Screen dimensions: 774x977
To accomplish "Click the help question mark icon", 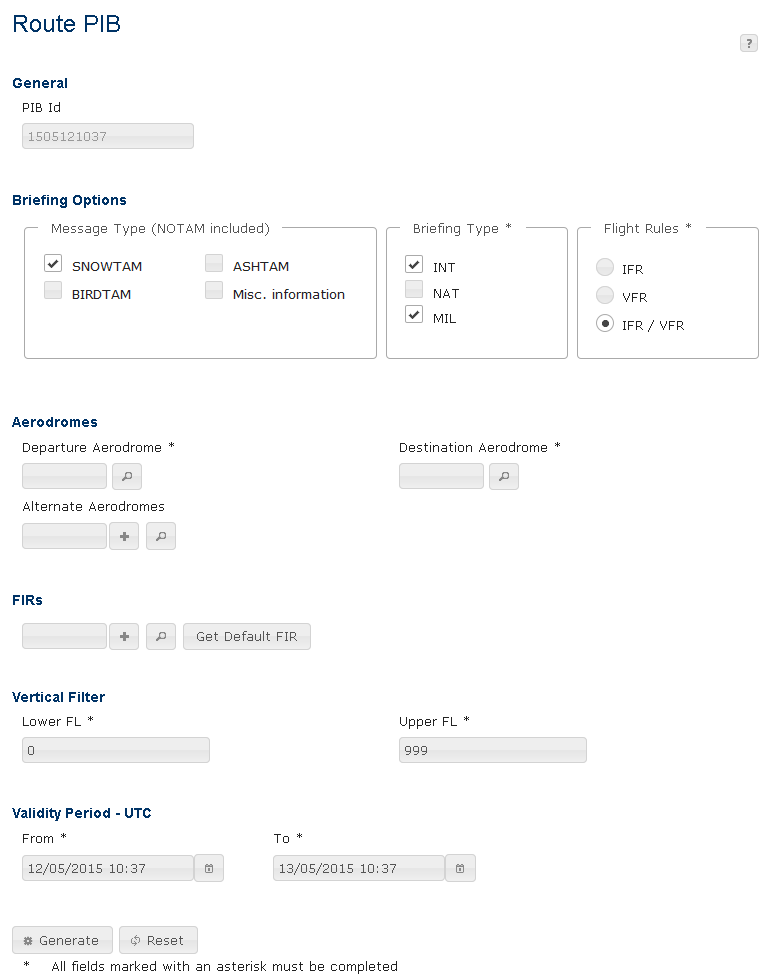I will 748,43.
